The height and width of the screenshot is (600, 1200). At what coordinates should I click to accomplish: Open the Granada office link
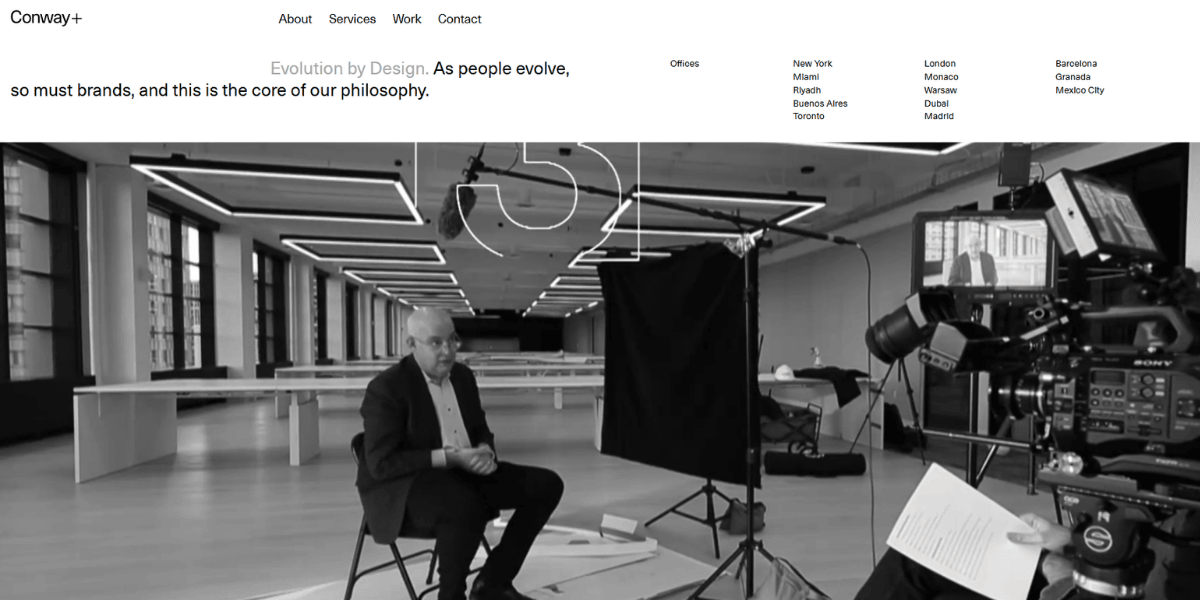tap(1073, 77)
